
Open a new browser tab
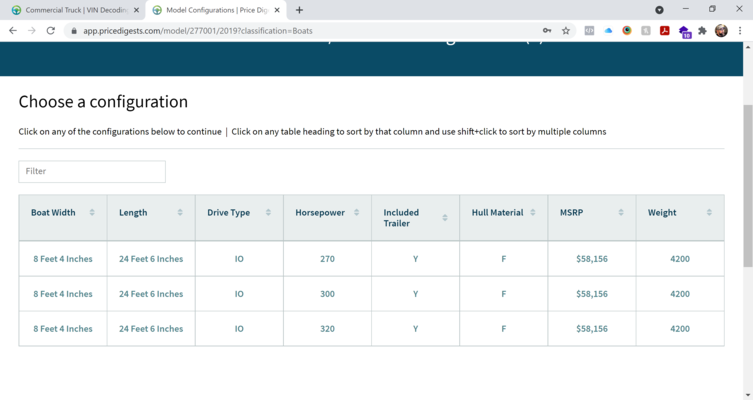[x=299, y=10]
